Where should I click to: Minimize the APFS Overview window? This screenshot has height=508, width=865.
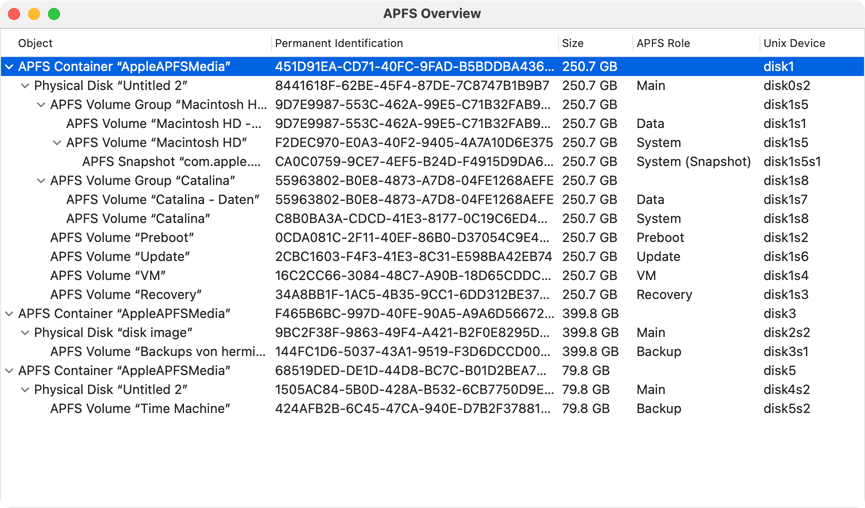click(34, 14)
